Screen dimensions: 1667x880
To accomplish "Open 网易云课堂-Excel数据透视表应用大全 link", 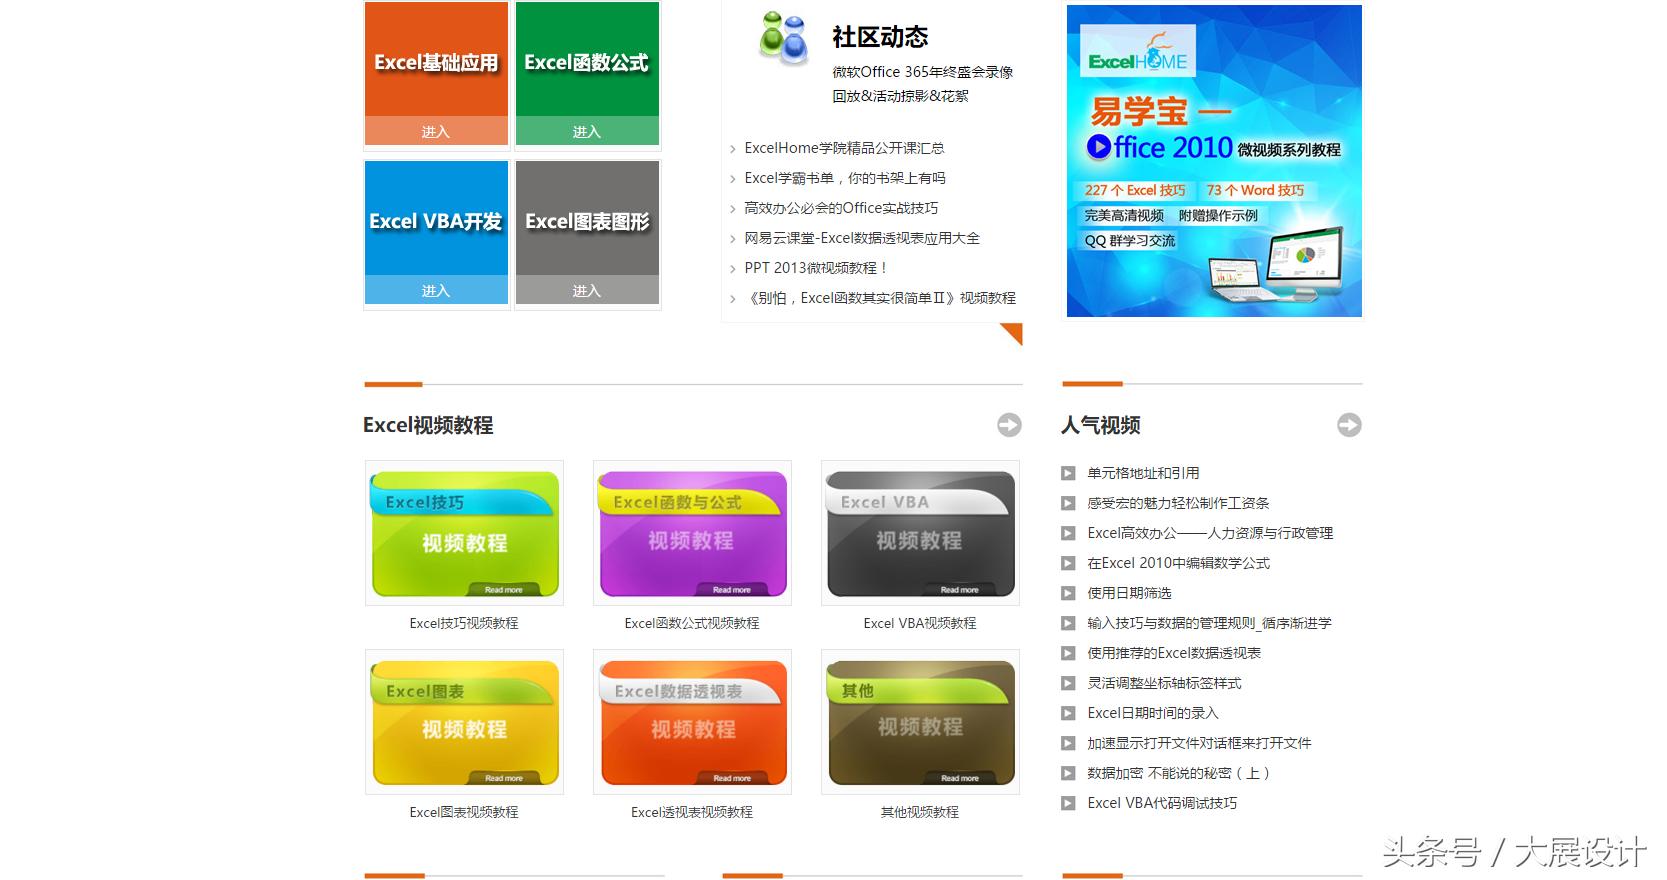I will click(x=862, y=238).
